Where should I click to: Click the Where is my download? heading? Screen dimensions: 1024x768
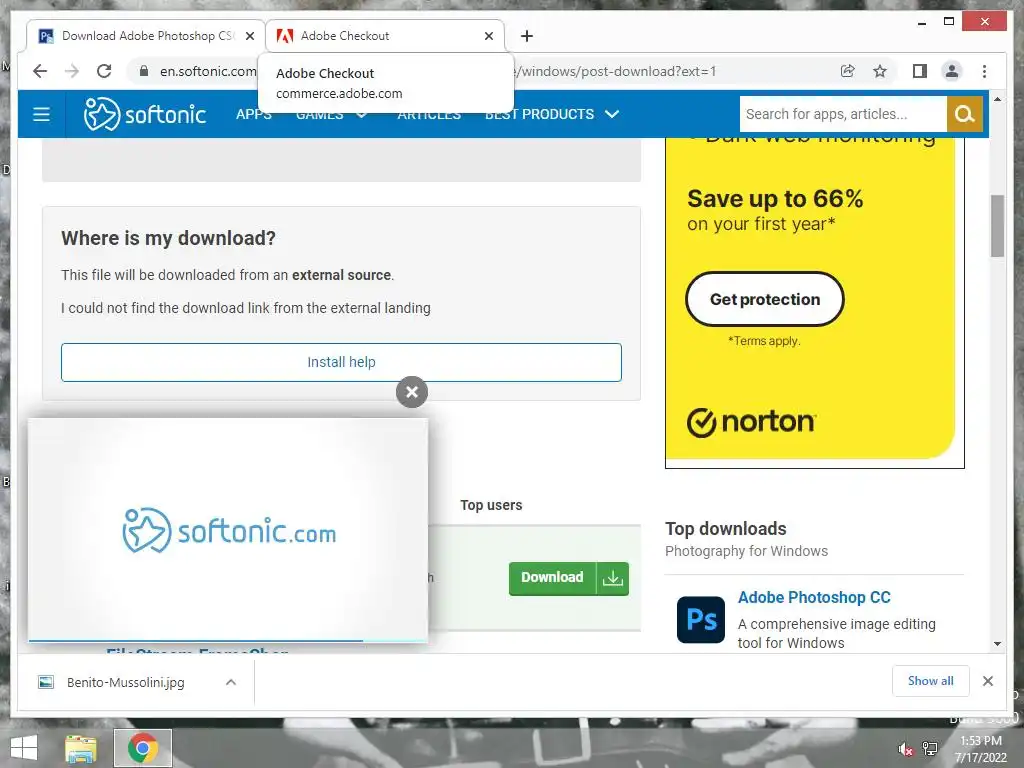pyautogui.click(x=168, y=238)
